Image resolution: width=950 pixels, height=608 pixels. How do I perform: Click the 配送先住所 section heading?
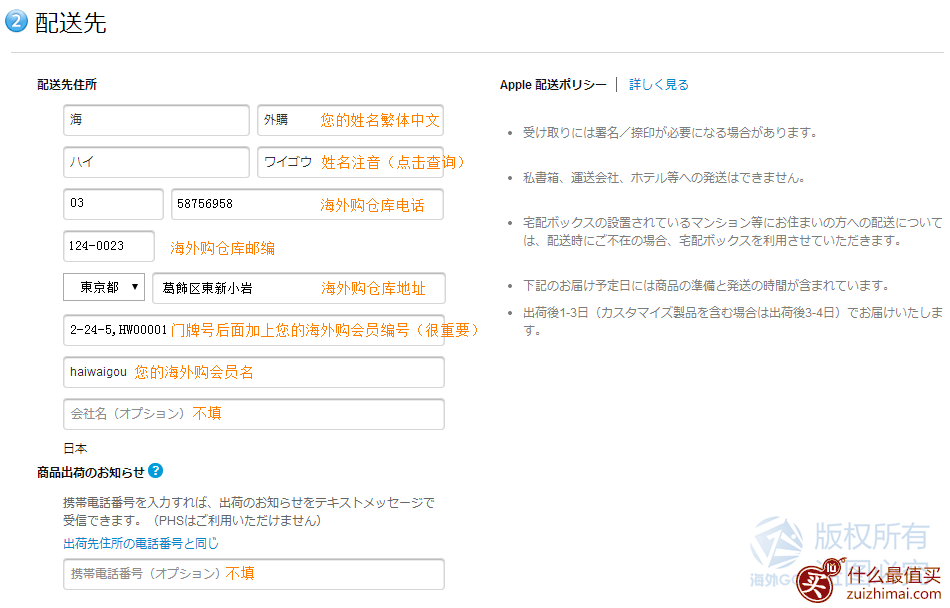tap(67, 85)
